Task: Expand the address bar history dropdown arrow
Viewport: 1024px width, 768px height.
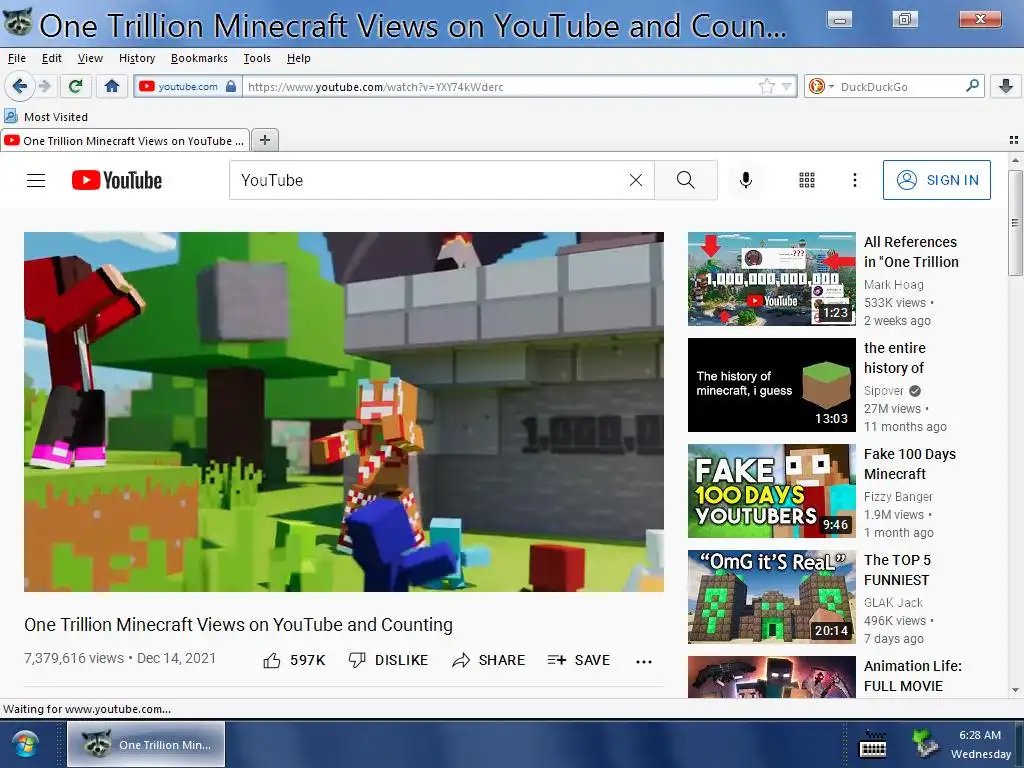Action: 786,86
